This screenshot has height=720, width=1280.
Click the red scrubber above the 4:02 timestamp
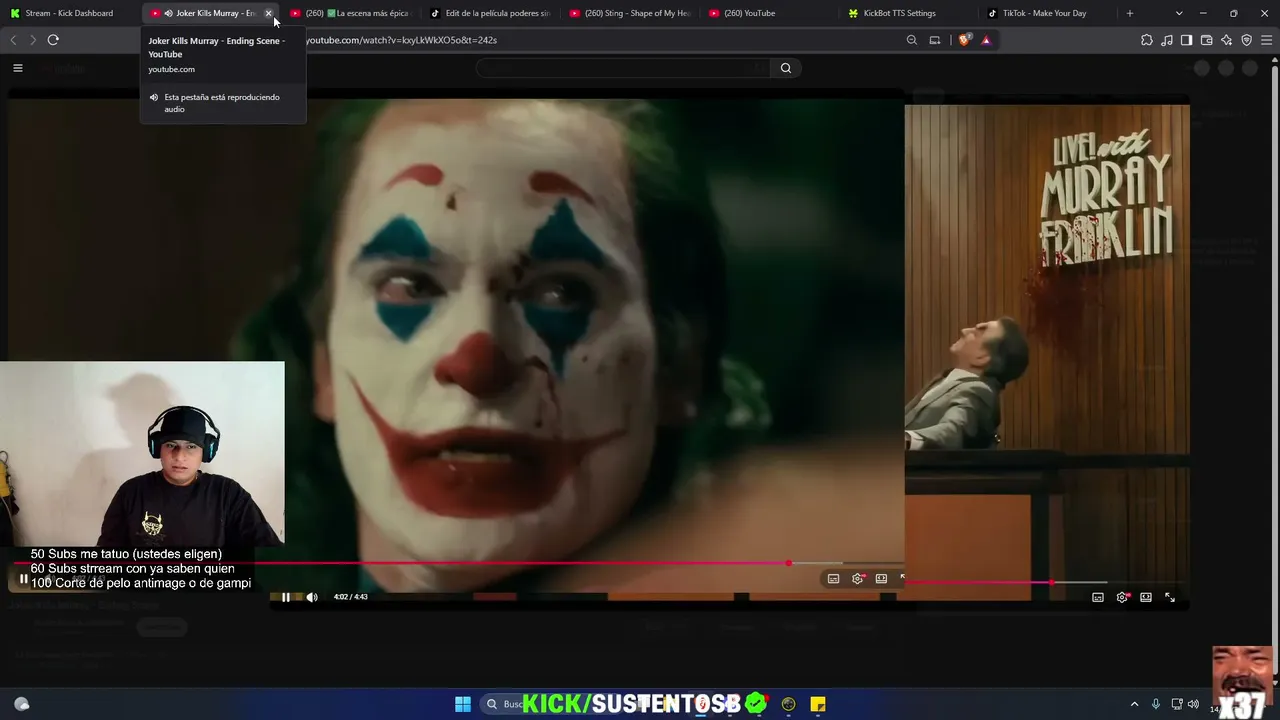click(788, 563)
